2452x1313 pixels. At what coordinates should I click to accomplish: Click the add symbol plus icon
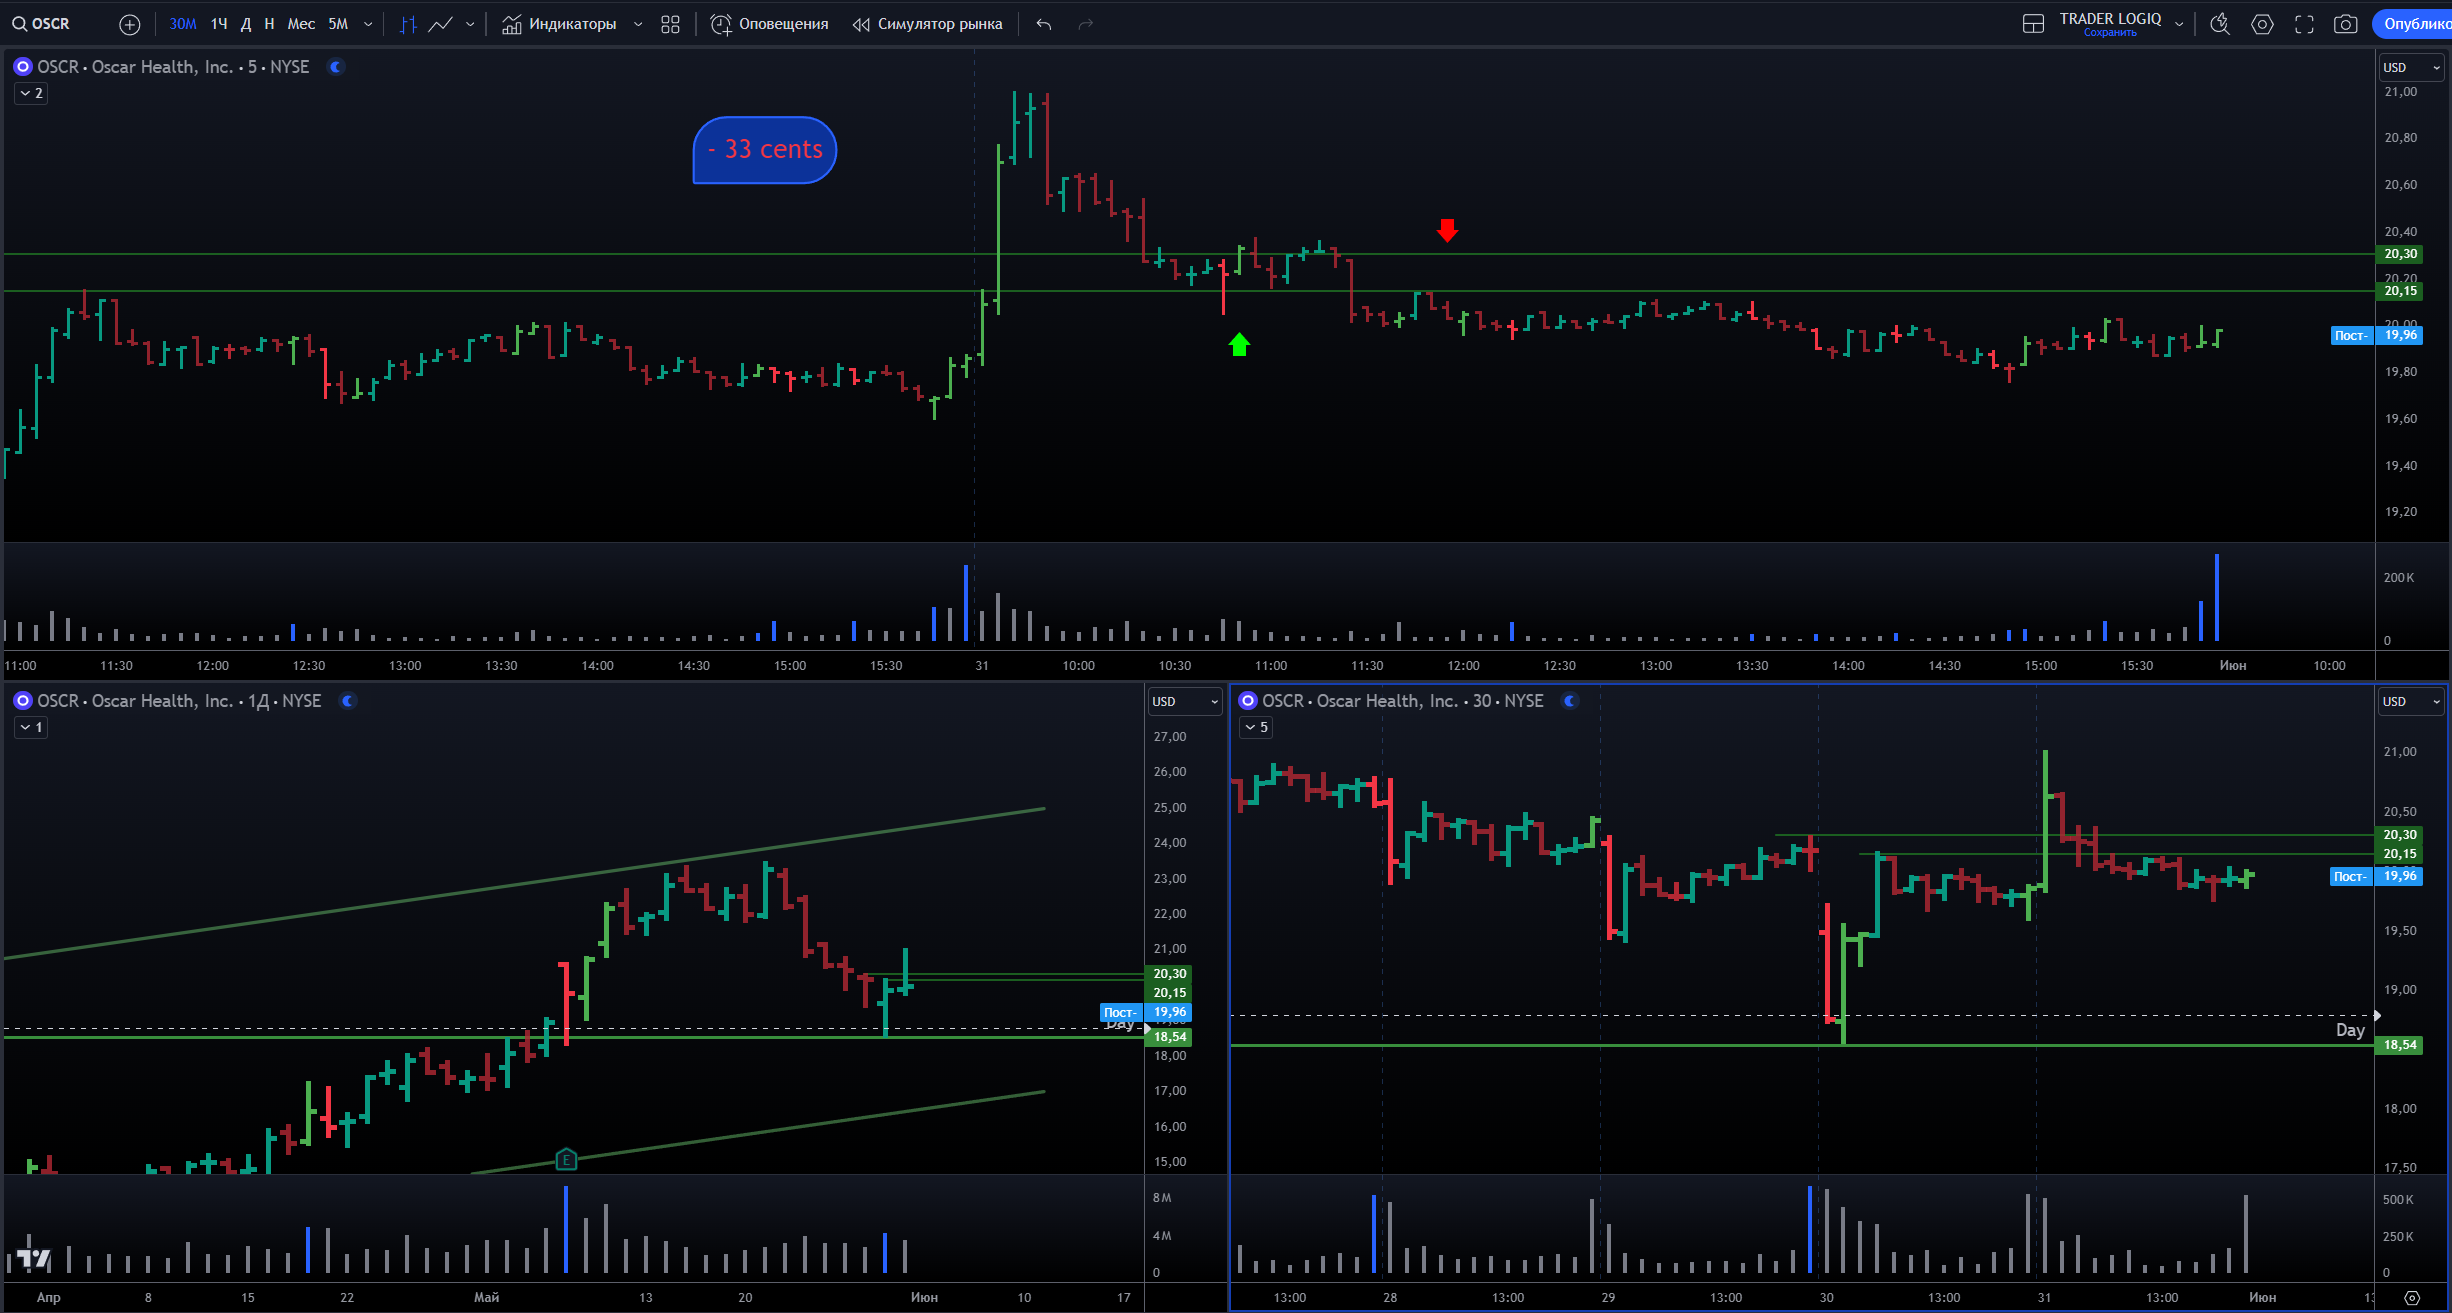(x=129, y=24)
